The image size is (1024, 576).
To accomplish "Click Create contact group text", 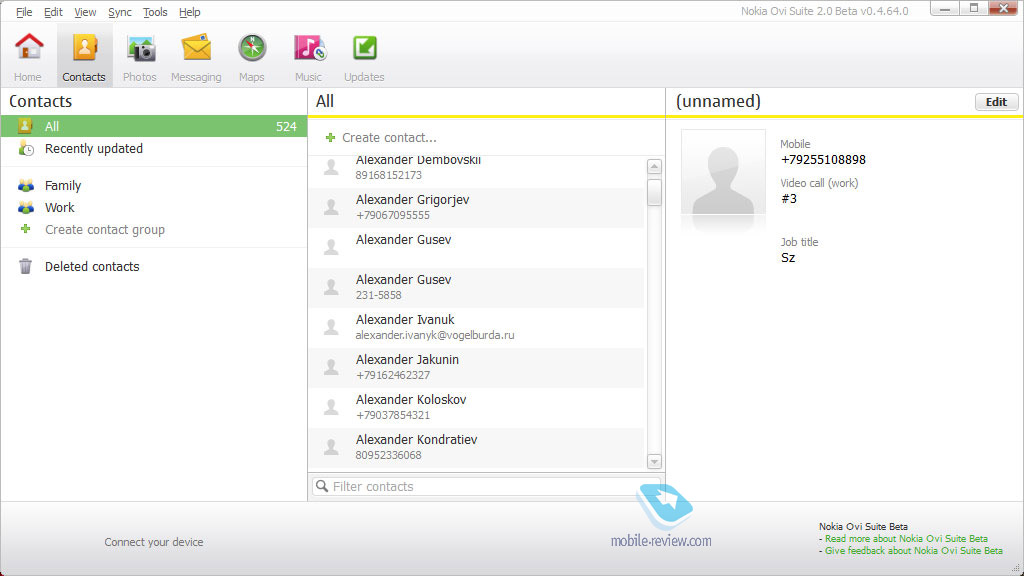I will click(x=104, y=230).
